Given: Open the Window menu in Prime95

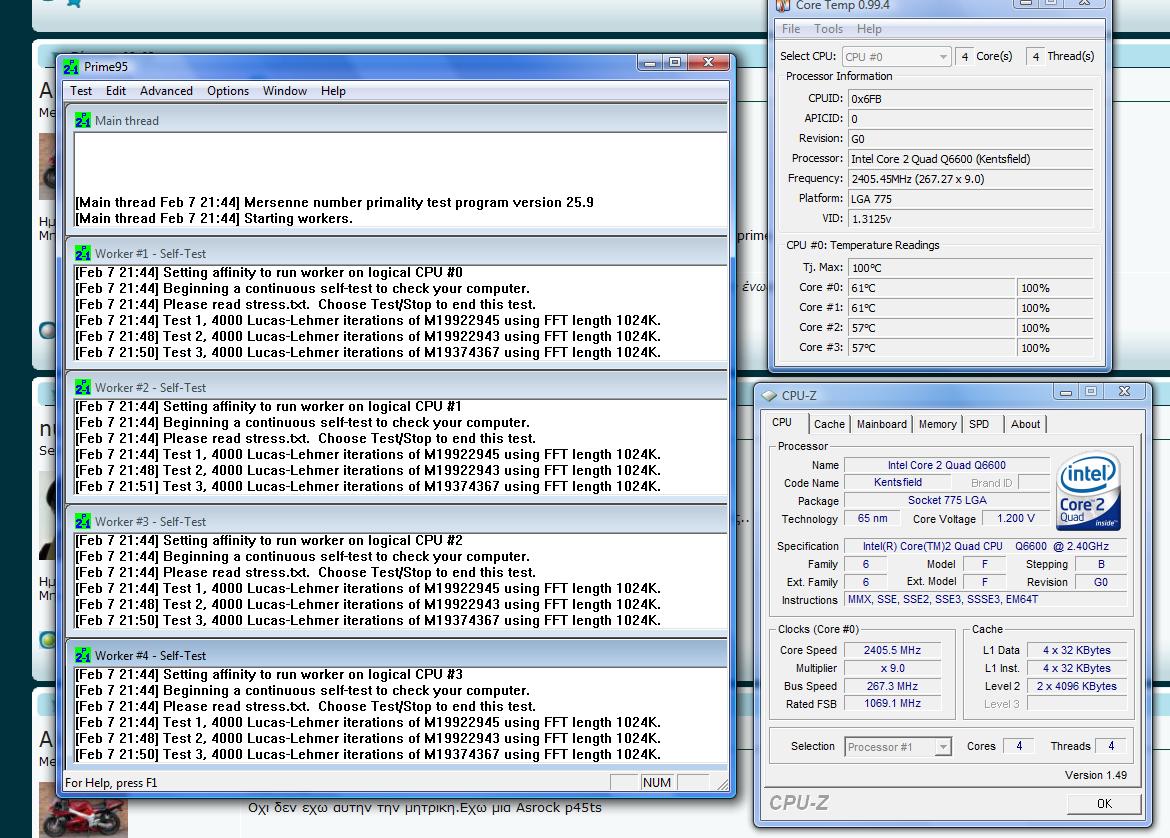Looking at the screenshot, I should [285, 91].
